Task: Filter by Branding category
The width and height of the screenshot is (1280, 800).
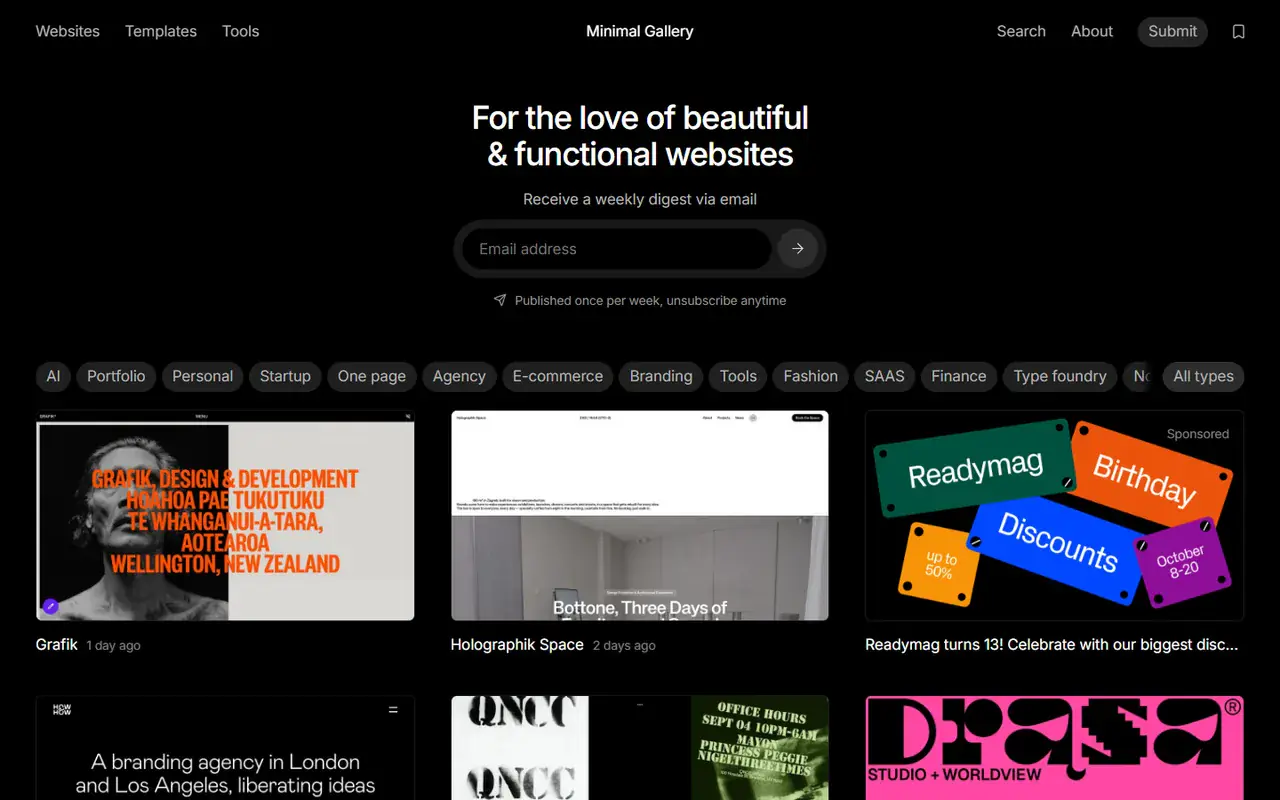Action: coord(661,376)
